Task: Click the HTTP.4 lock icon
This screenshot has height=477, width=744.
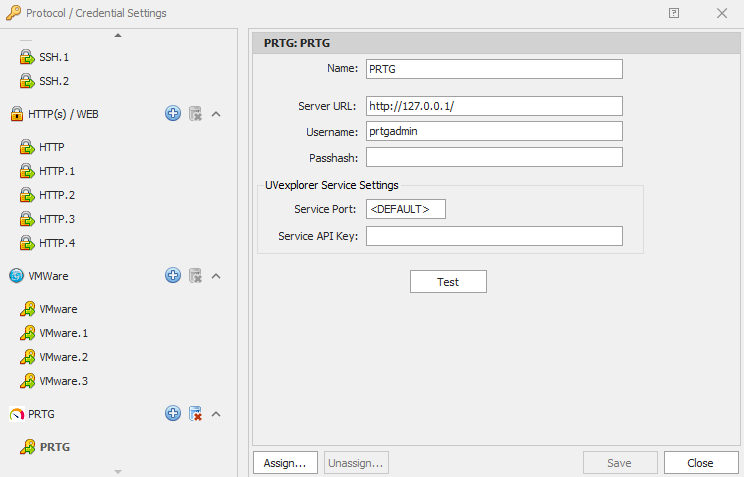Action: 27,243
